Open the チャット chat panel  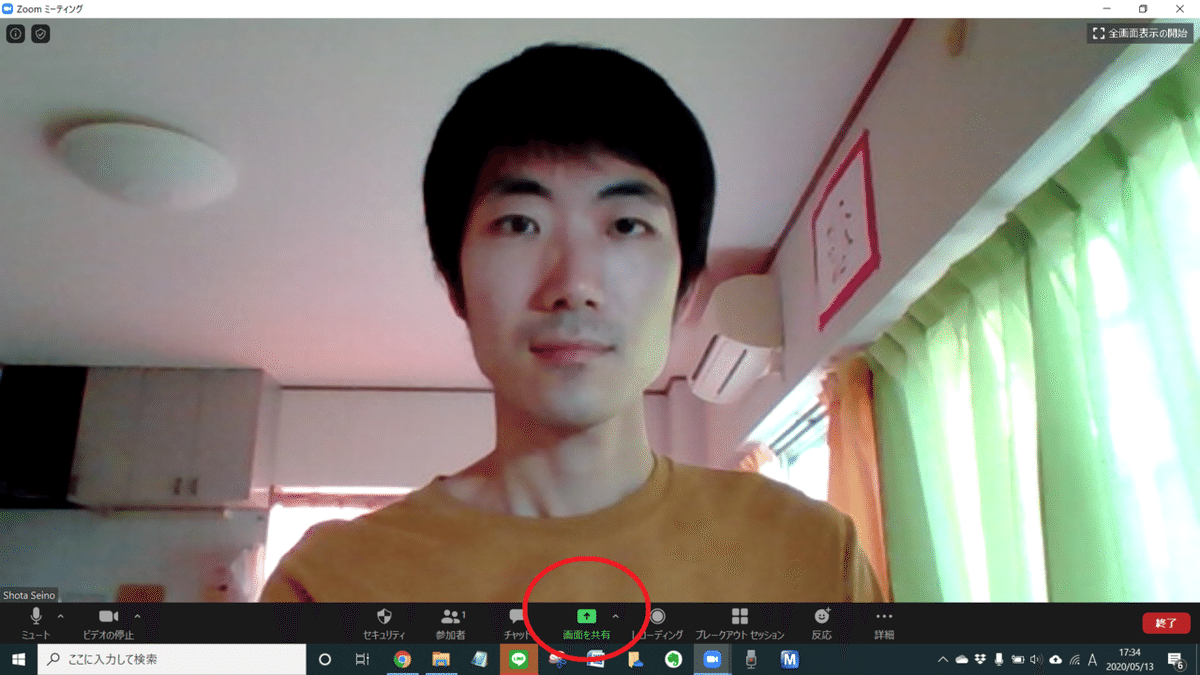pos(517,622)
